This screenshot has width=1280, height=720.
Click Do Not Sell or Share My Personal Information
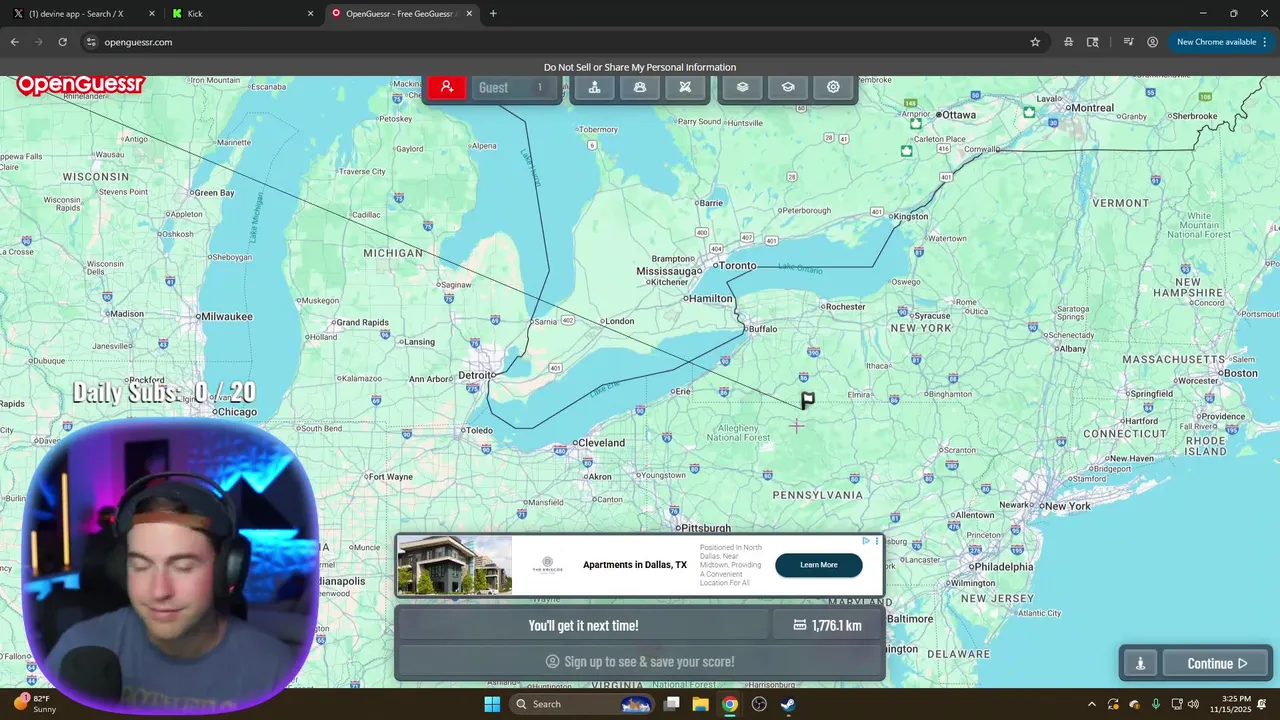tap(640, 67)
